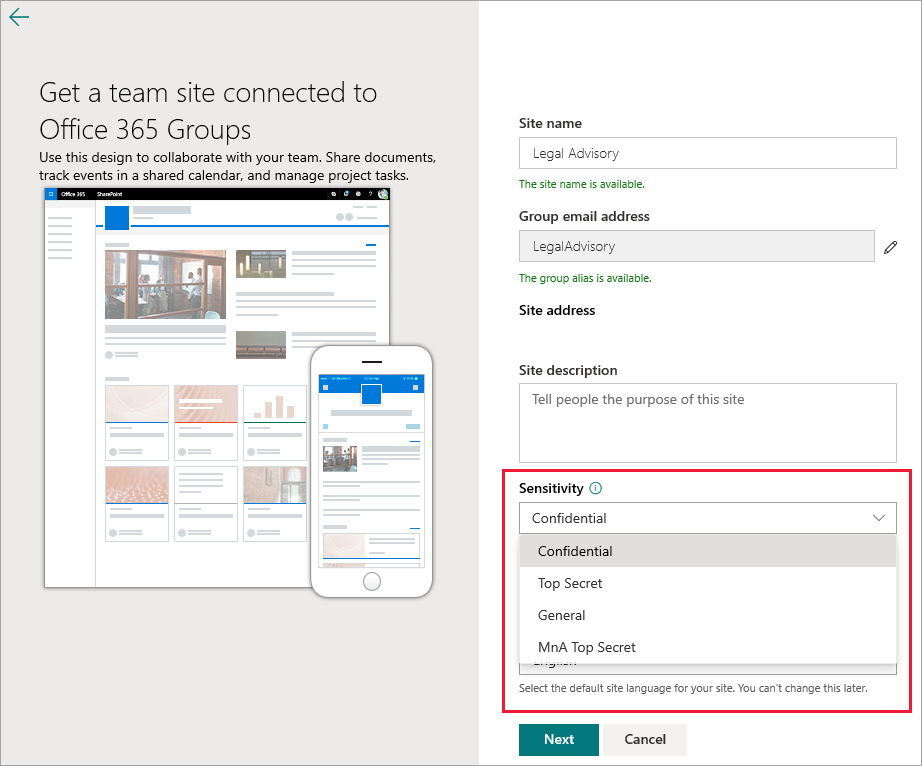The width and height of the screenshot is (922, 766).
Task: Choose the Top Secret sensitivity label
Action: tap(707, 583)
